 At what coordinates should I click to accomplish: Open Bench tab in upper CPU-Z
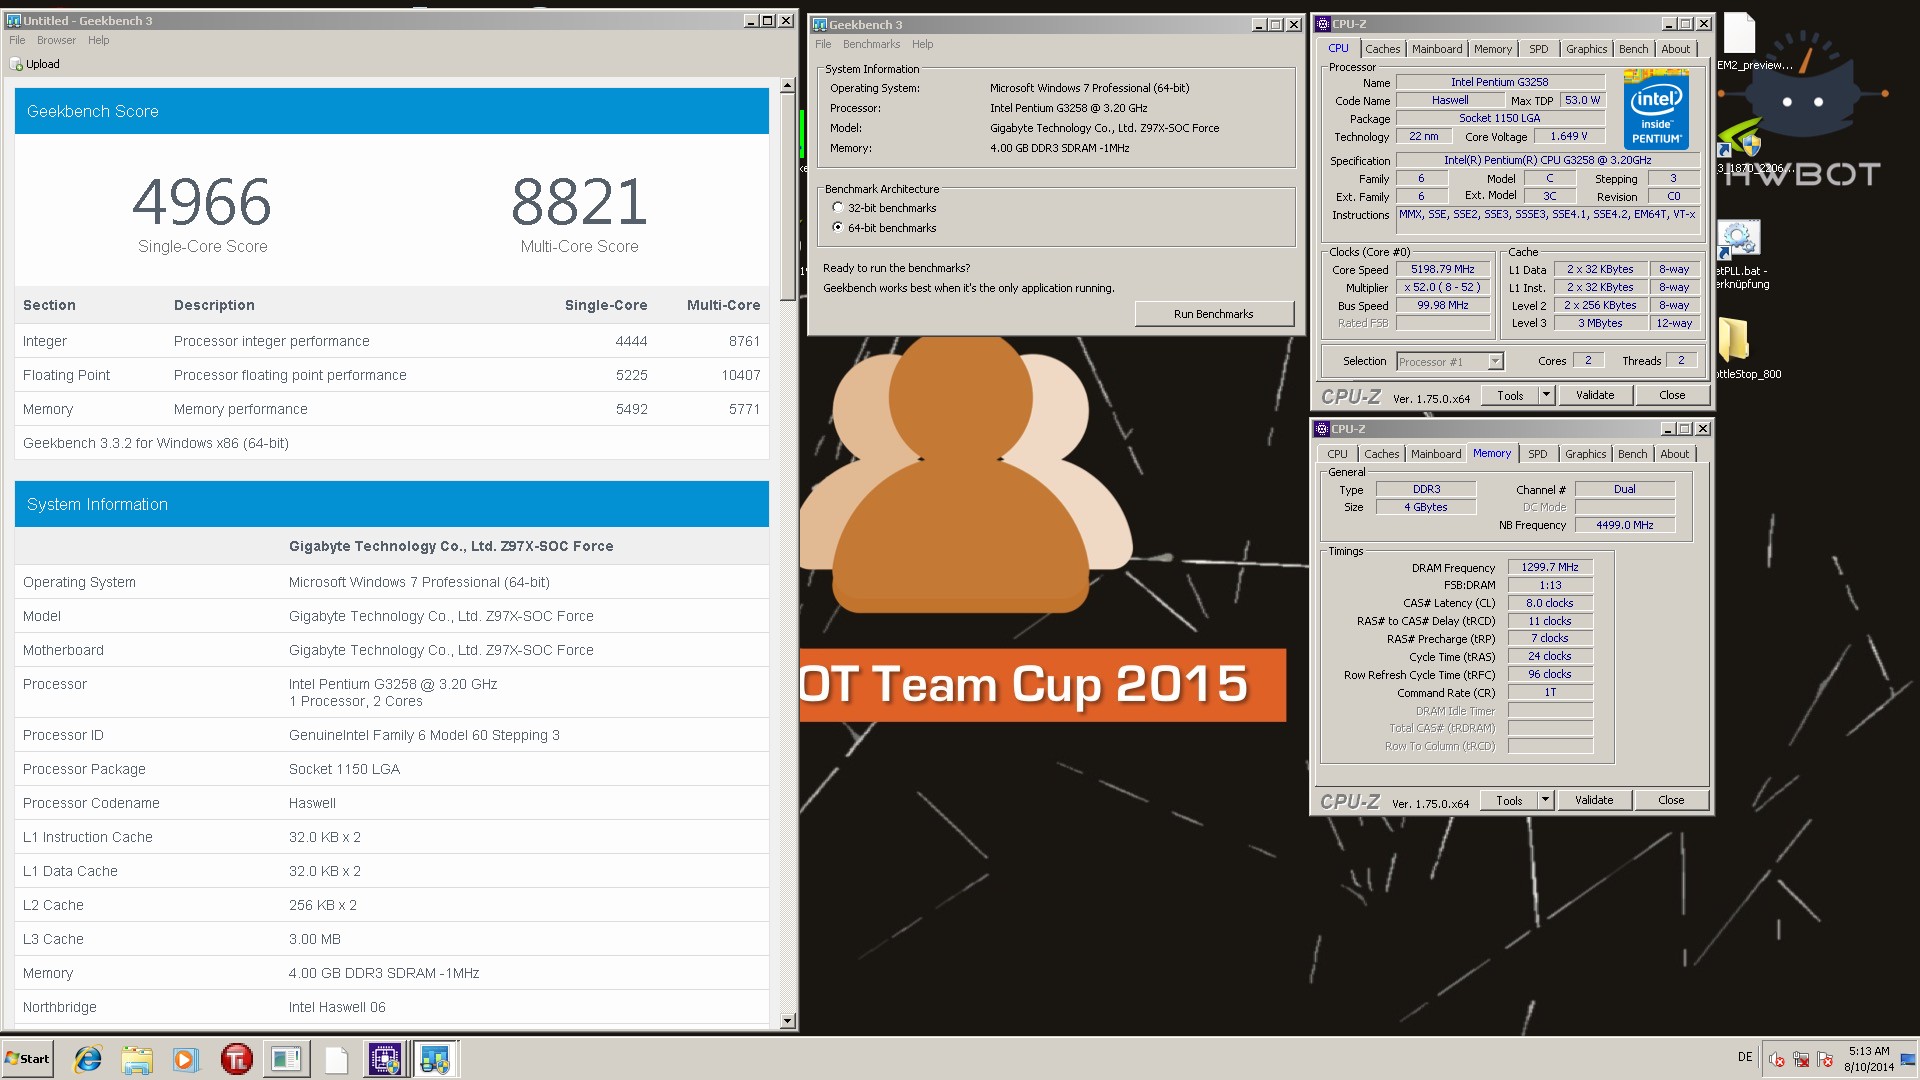pos(1633,49)
